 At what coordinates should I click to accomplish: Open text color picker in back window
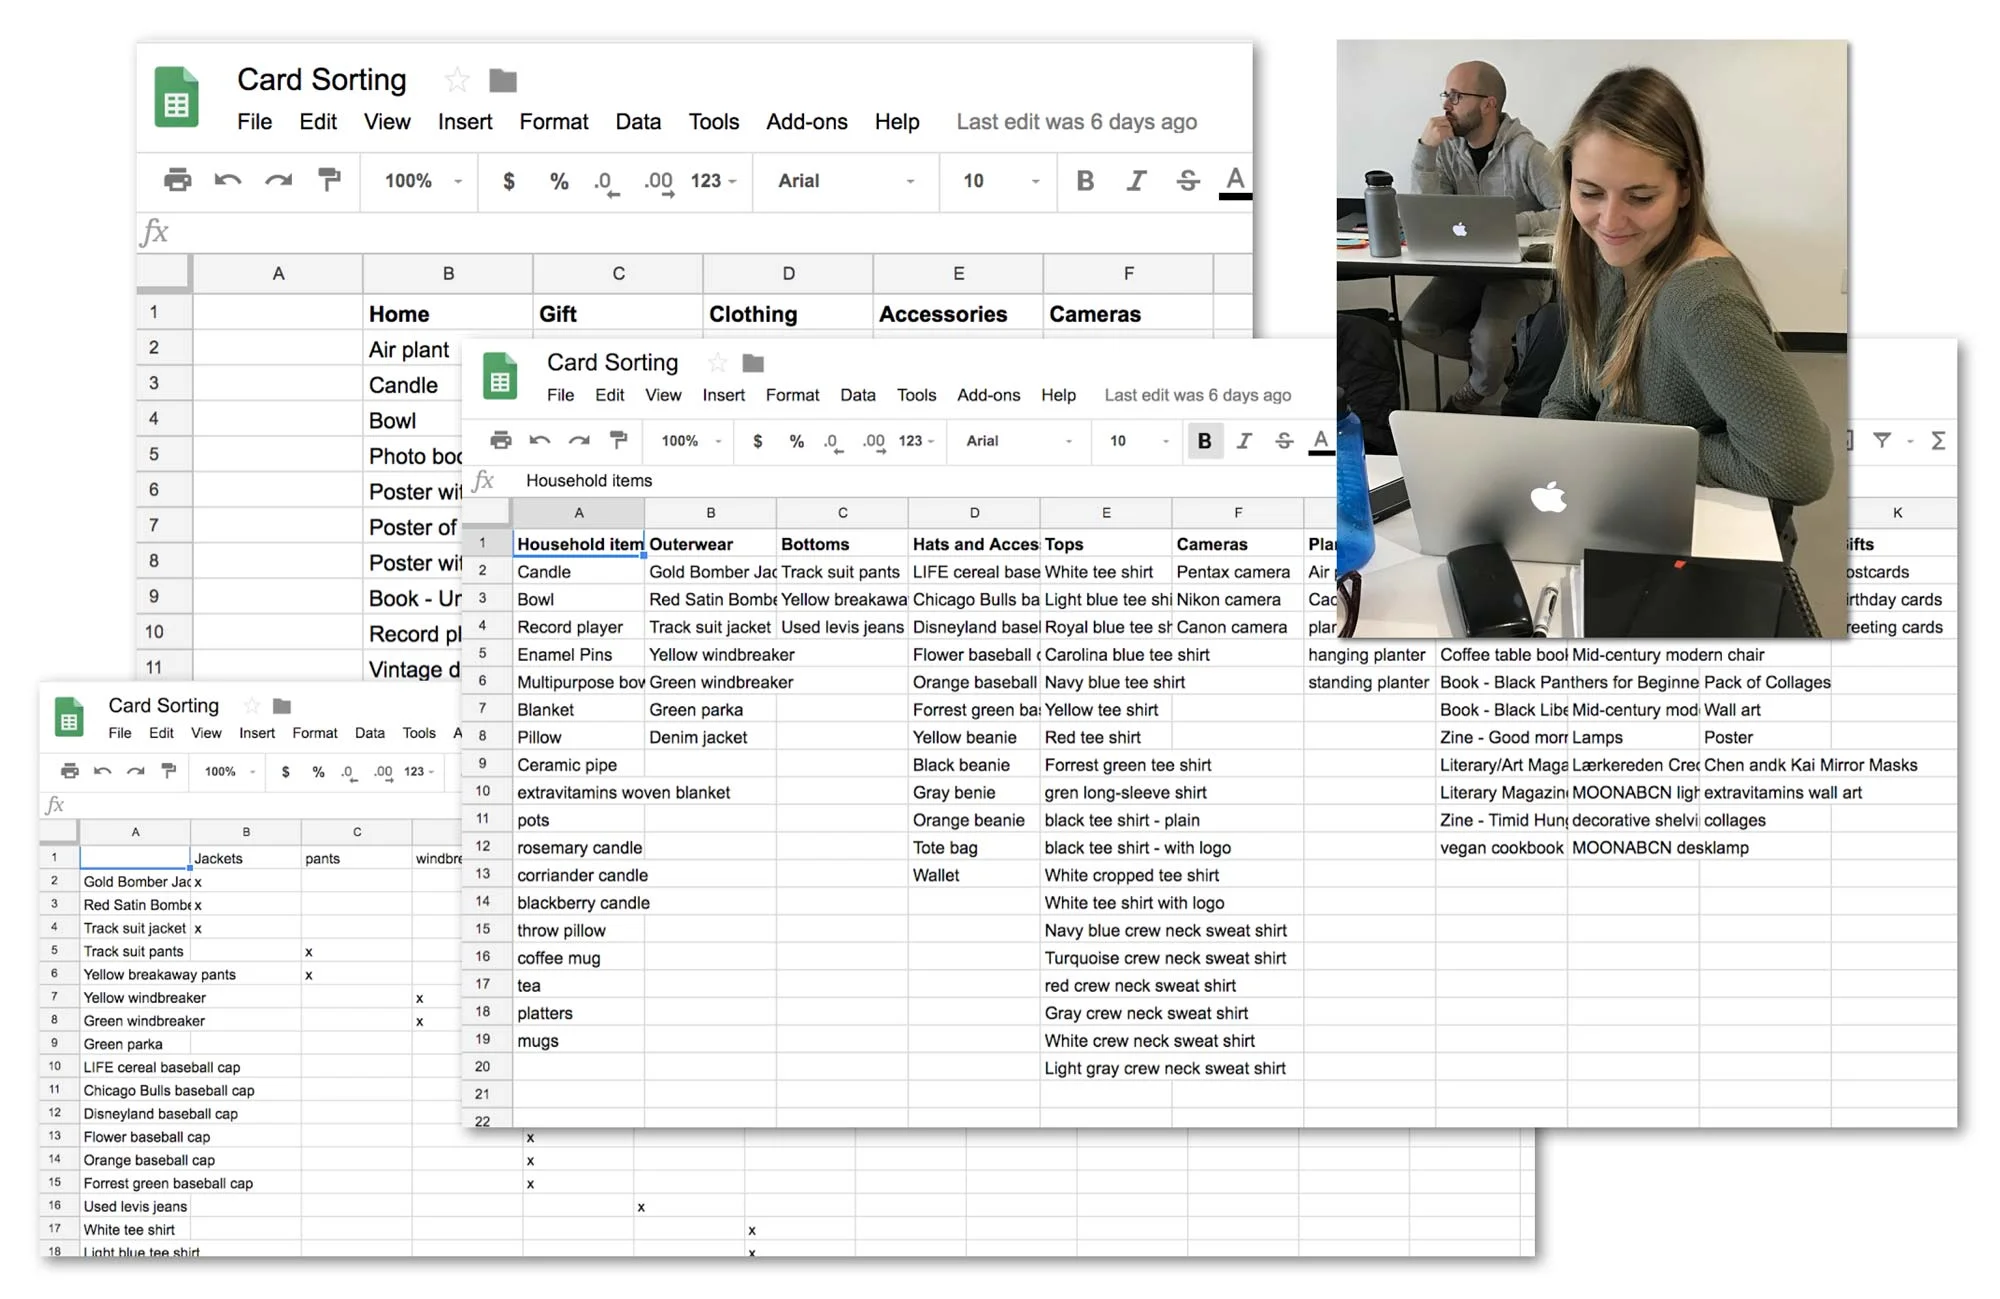point(1236,182)
